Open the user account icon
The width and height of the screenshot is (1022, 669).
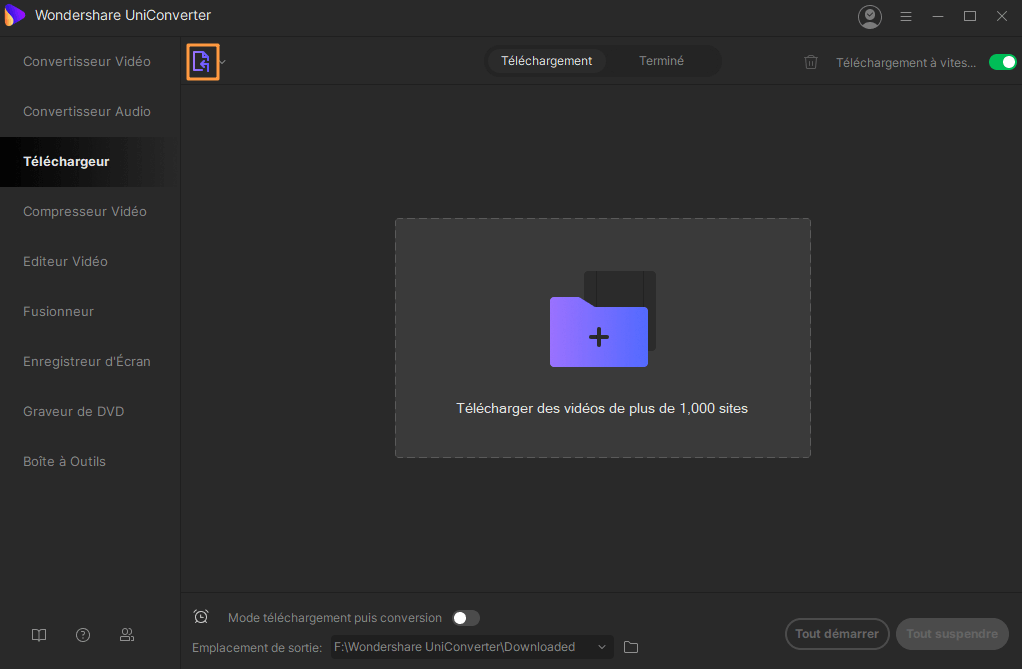[x=870, y=16]
